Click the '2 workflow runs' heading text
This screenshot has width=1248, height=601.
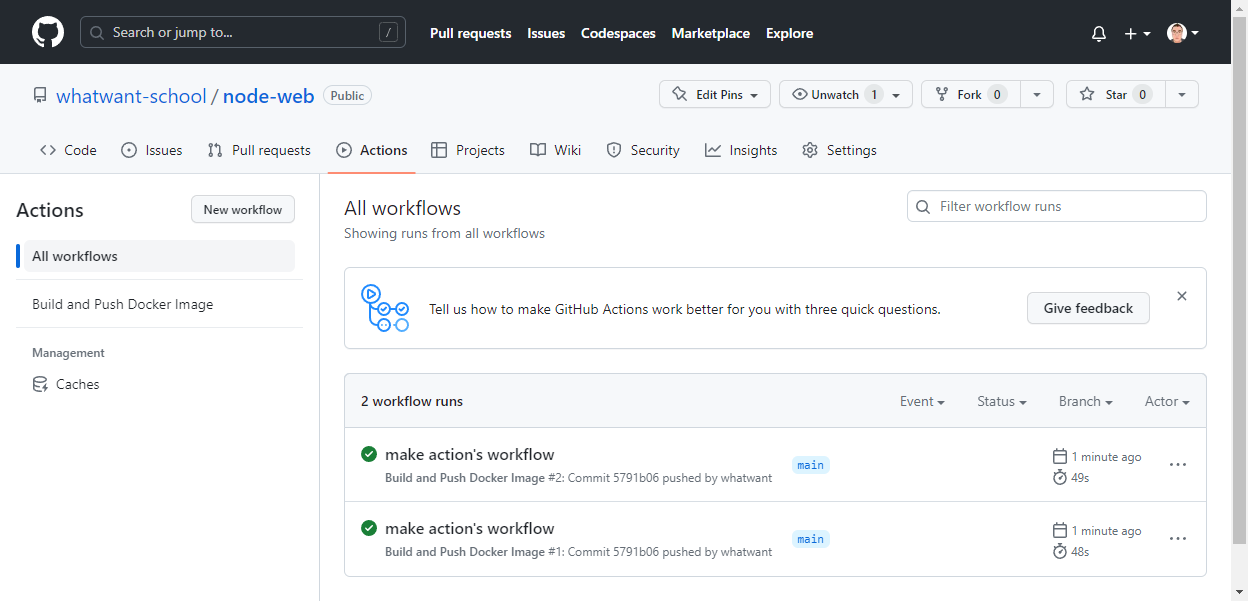click(x=412, y=401)
